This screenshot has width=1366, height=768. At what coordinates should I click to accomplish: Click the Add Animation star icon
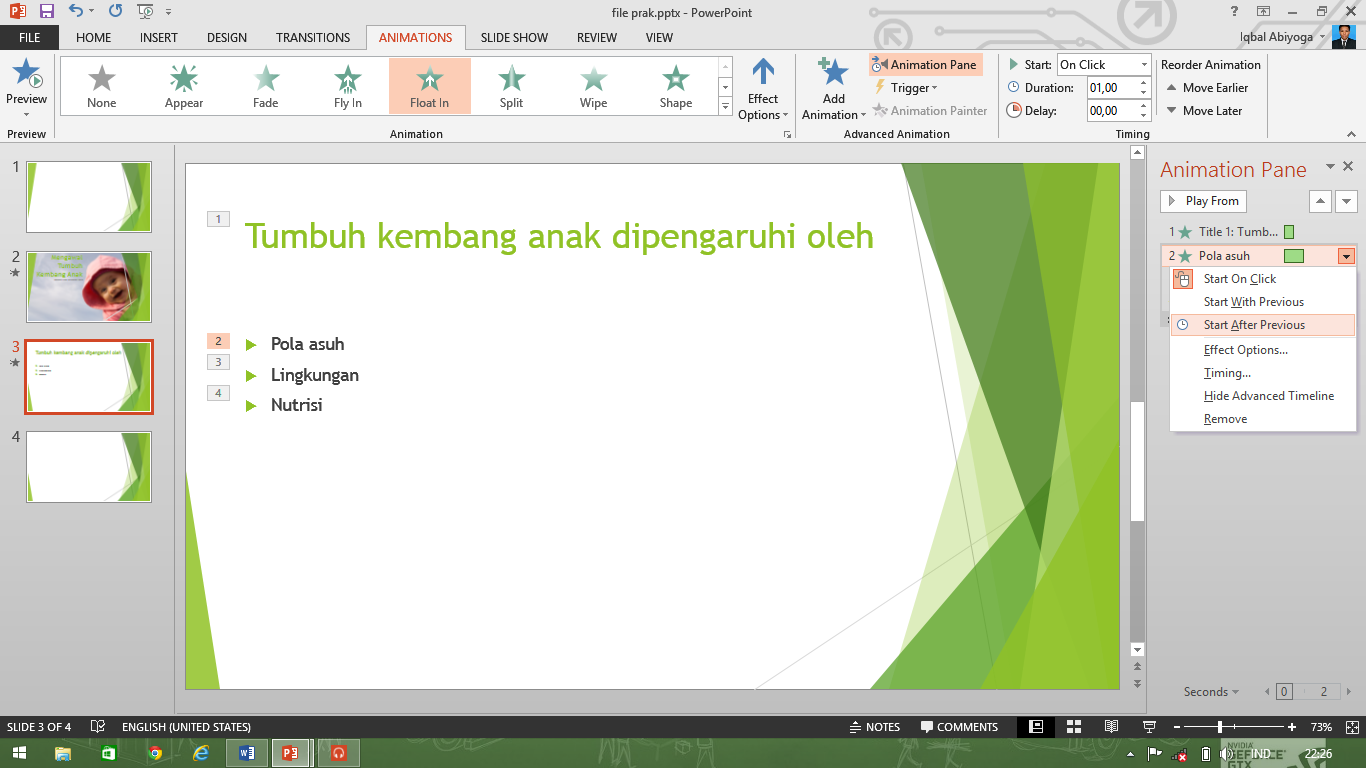point(833,73)
